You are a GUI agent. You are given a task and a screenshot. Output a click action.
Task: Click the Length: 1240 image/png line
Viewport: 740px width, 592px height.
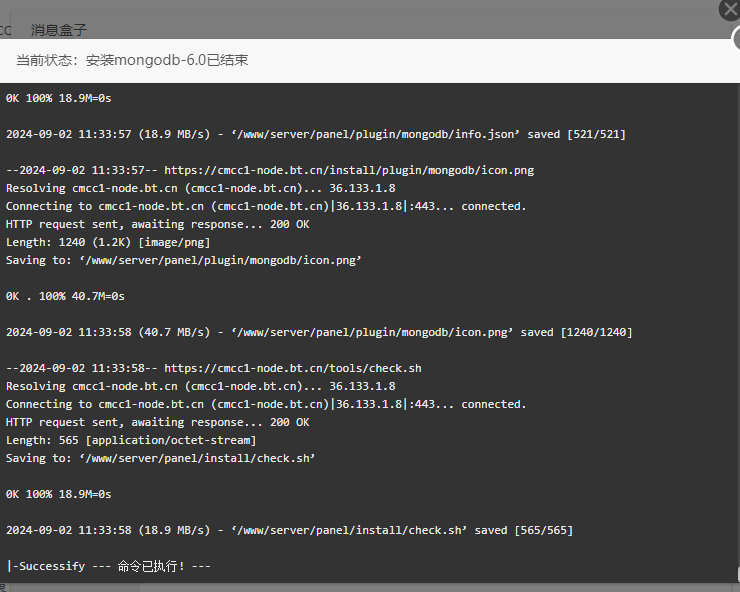point(108,242)
